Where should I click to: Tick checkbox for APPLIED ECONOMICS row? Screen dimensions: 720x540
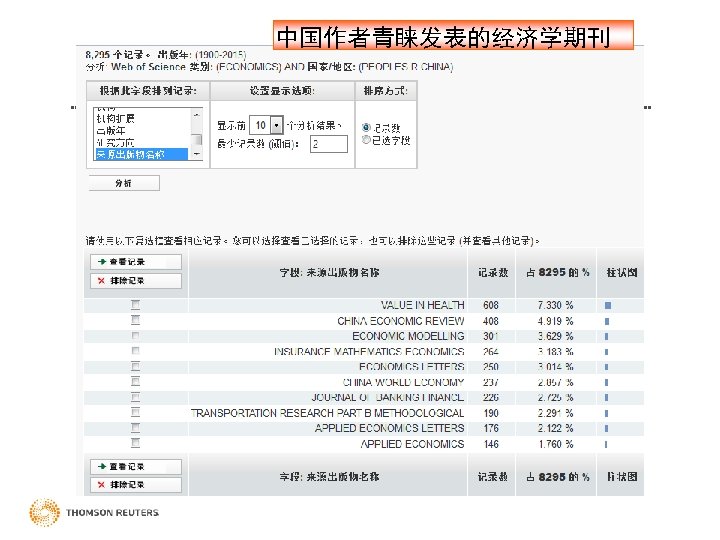pyautogui.click(x=135, y=443)
